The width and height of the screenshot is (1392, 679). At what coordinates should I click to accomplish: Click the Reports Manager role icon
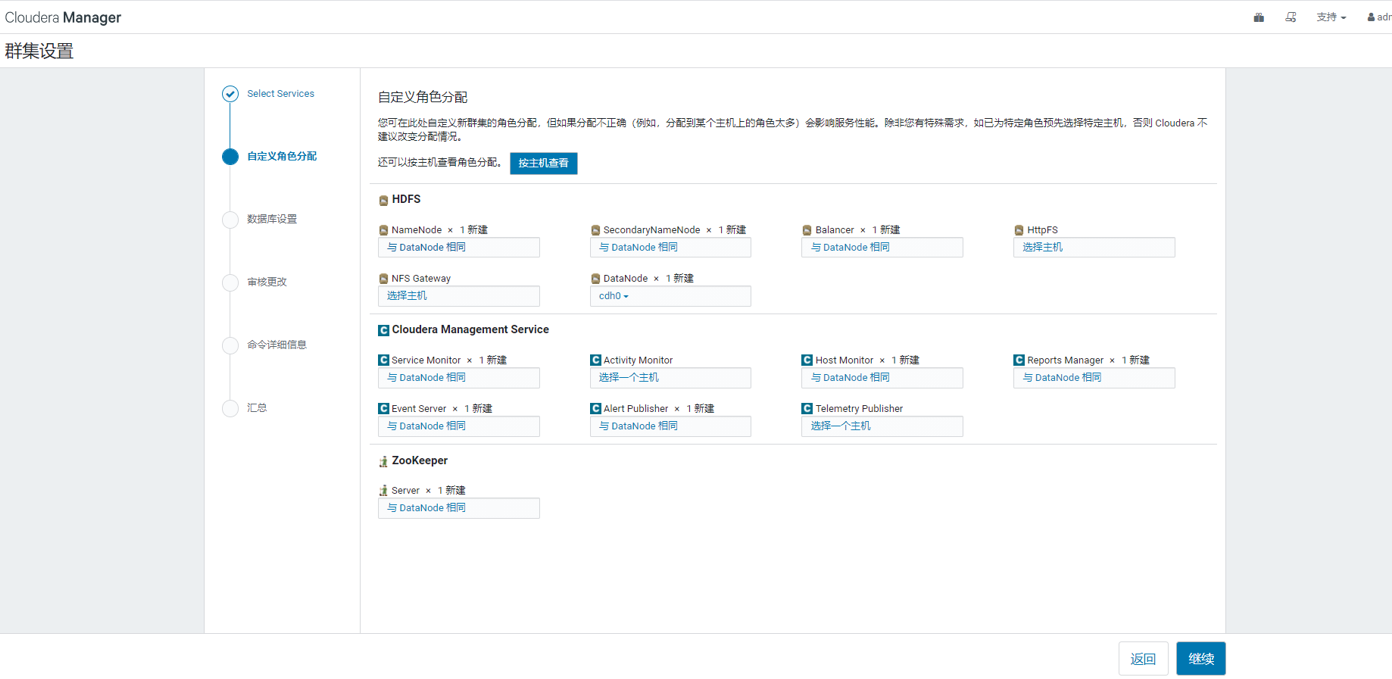(1019, 360)
